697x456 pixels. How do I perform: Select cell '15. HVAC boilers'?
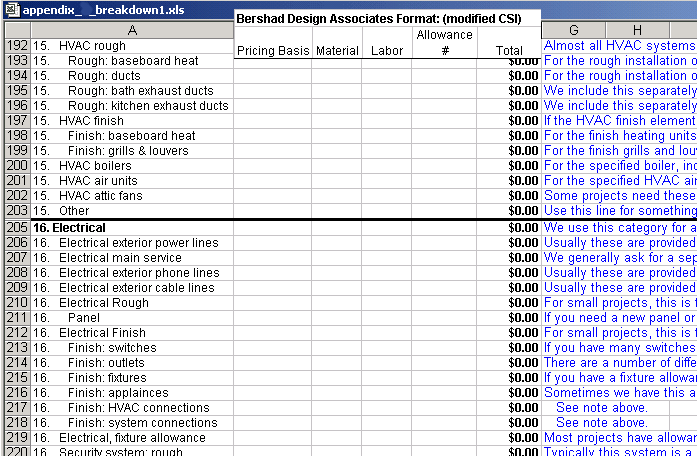click(x=132, y=166)
